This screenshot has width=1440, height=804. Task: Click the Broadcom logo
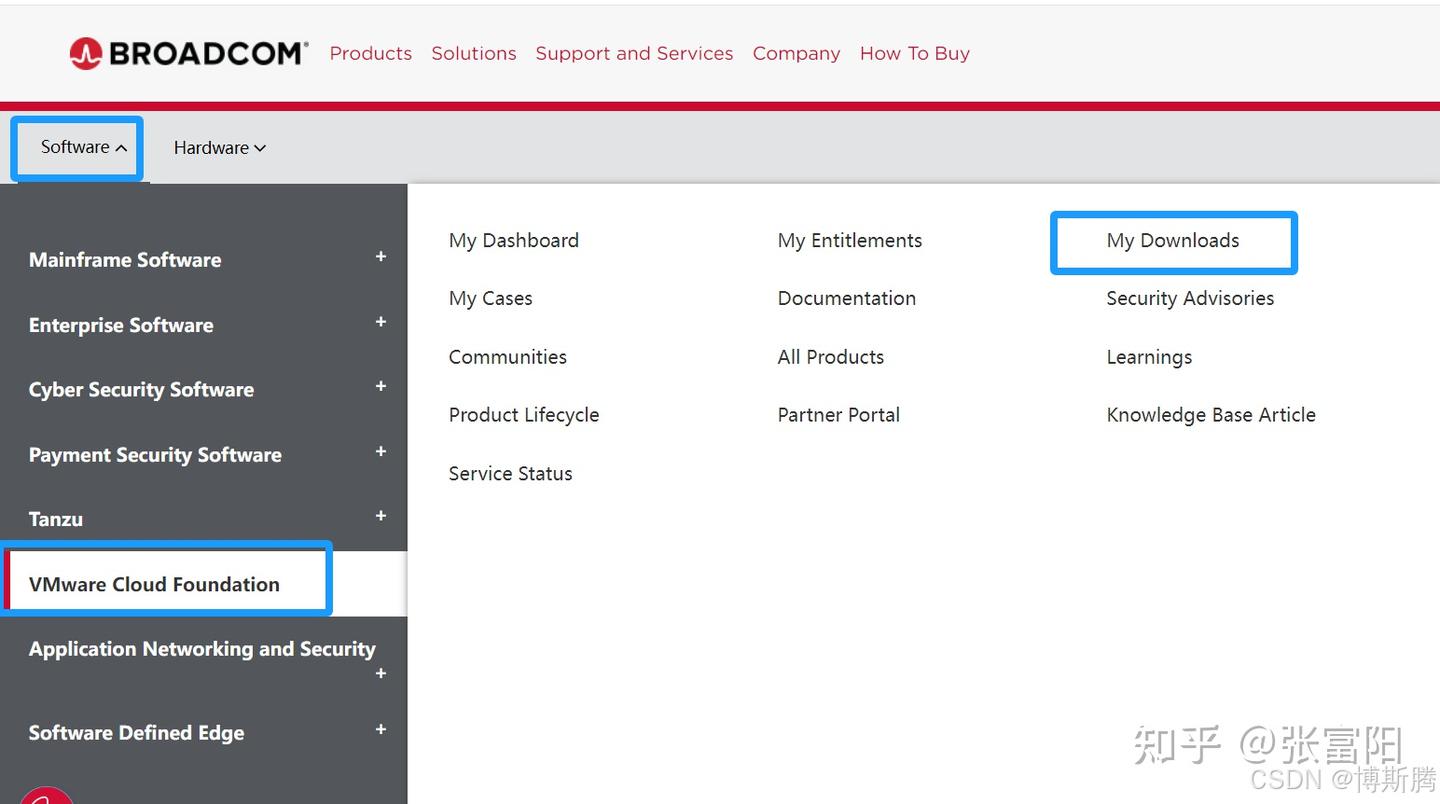(x=188, y=53)
